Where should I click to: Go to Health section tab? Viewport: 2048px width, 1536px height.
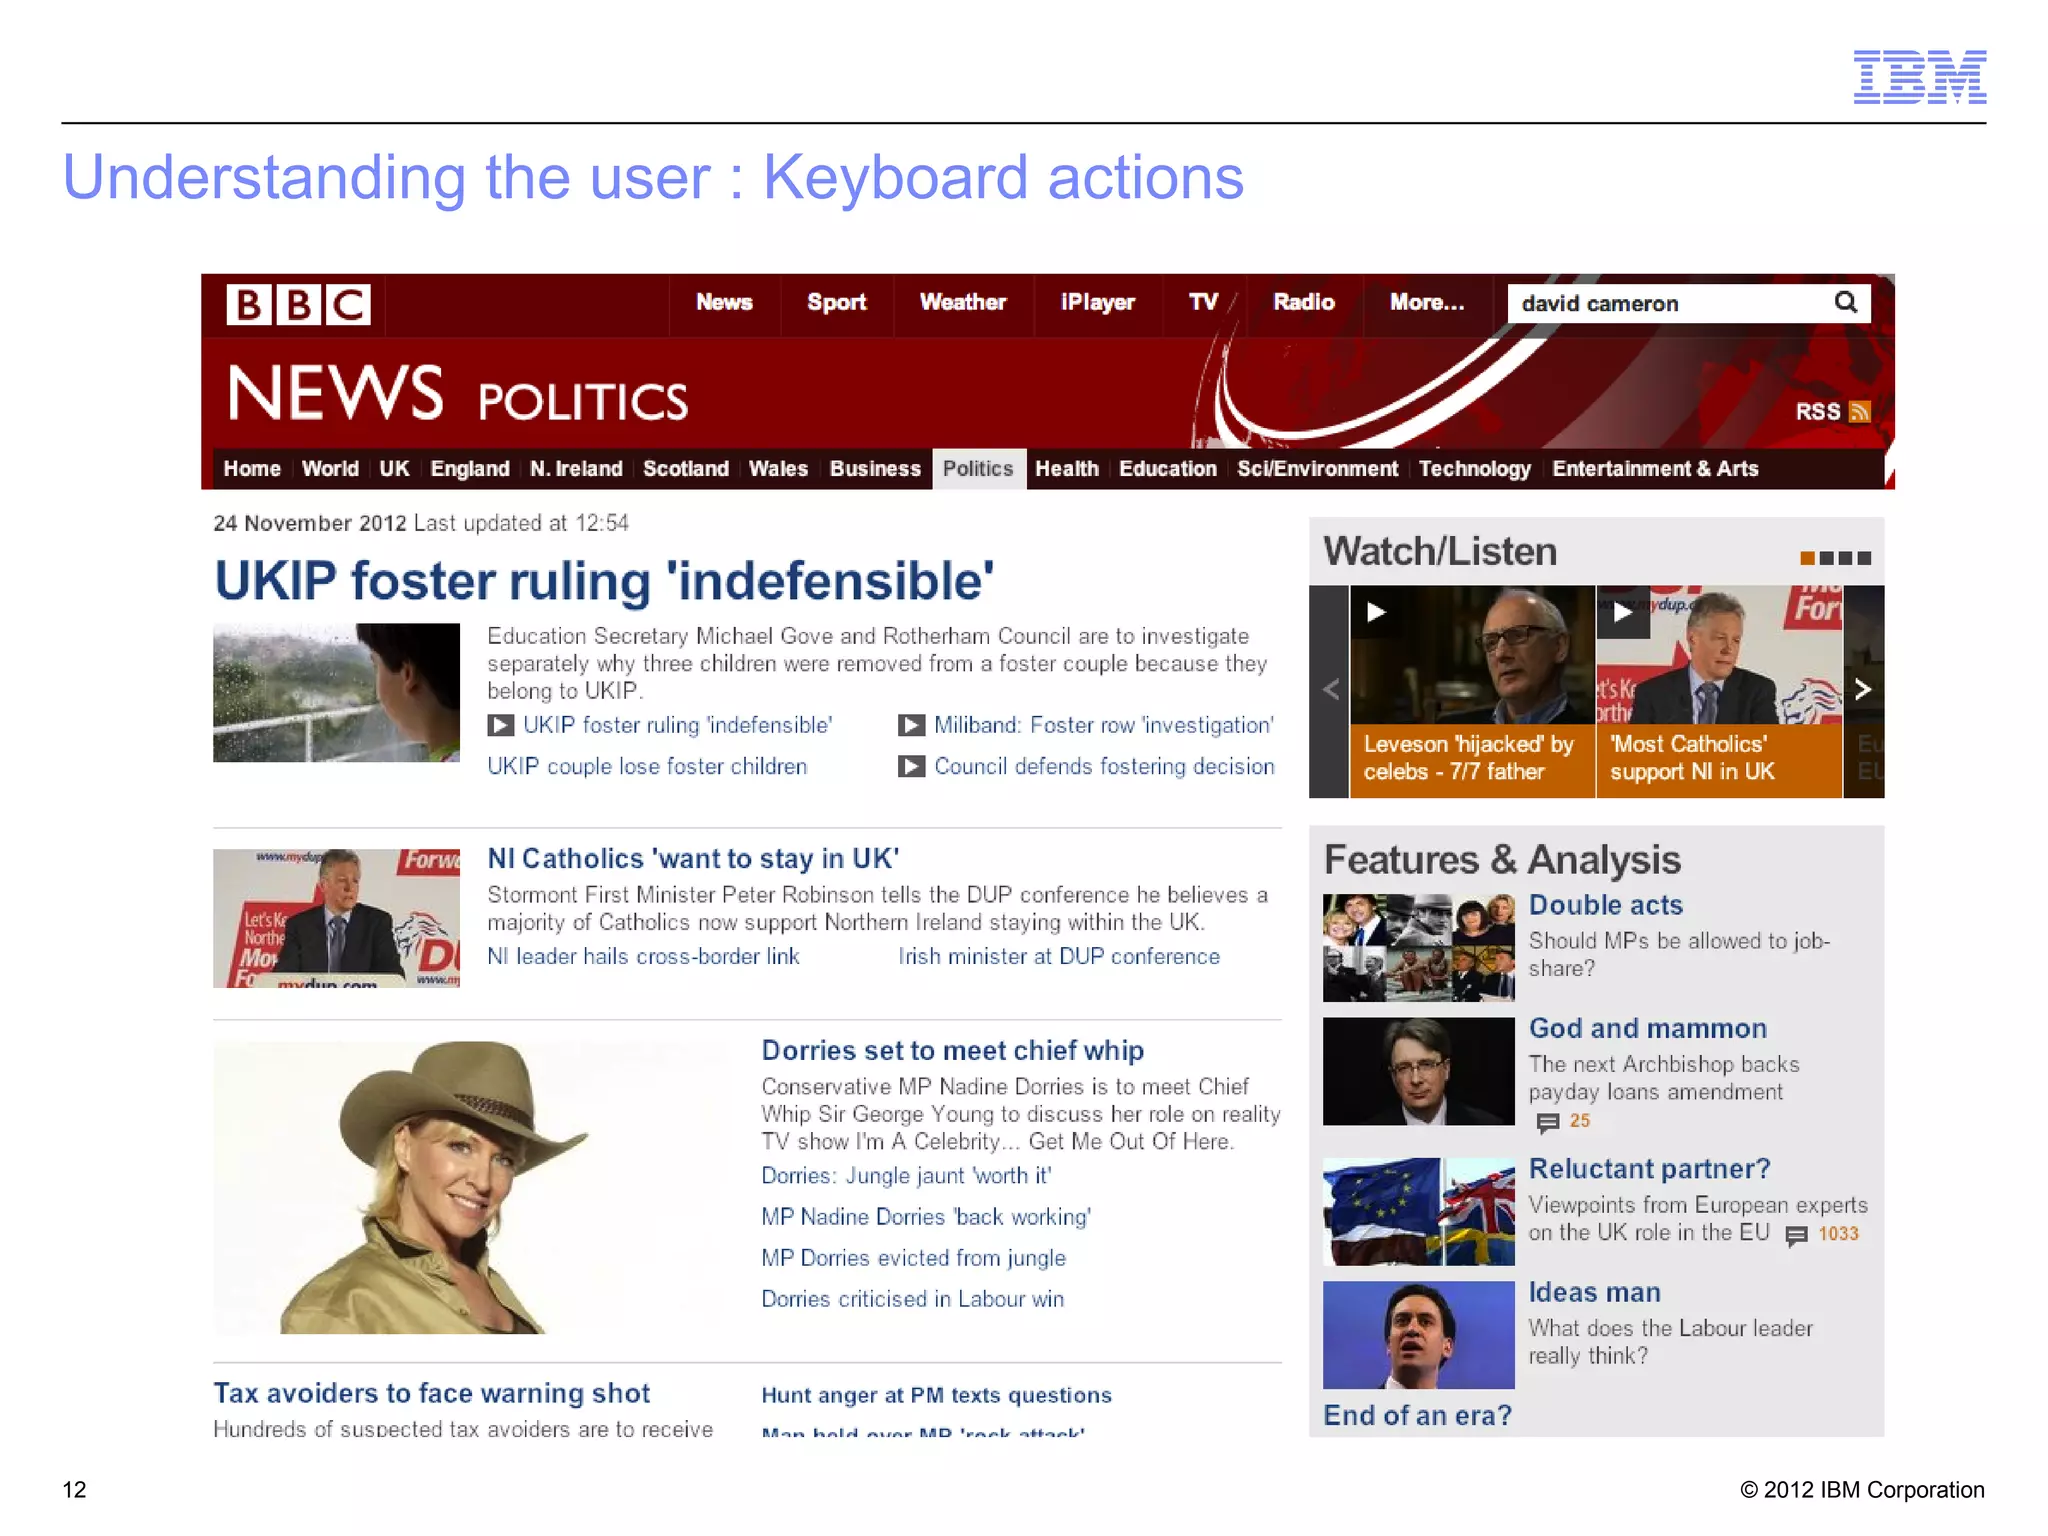(1067, 469)
